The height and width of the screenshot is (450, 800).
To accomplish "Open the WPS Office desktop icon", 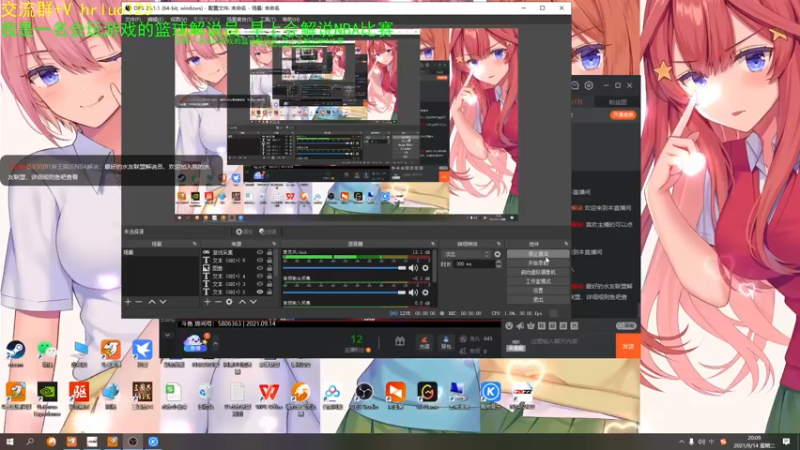I will pyautogui.click(x=269, y=395).
